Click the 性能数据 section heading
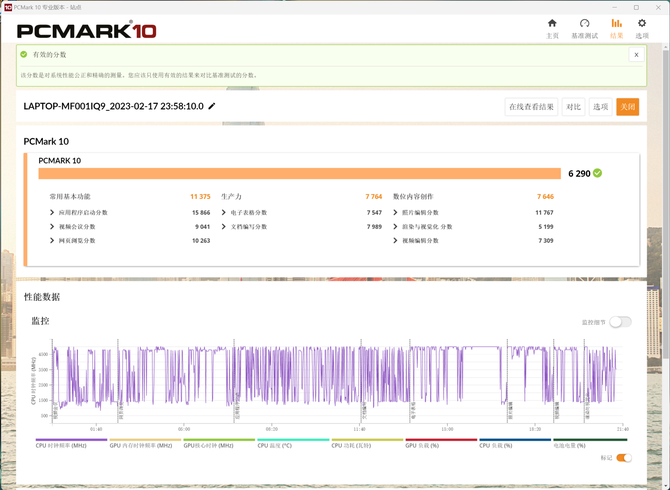 (x=42, y=297)
